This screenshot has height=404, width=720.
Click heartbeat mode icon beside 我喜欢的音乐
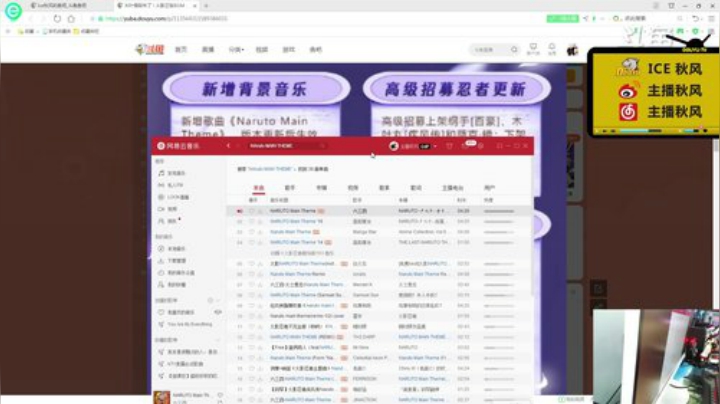pos(218,312)
